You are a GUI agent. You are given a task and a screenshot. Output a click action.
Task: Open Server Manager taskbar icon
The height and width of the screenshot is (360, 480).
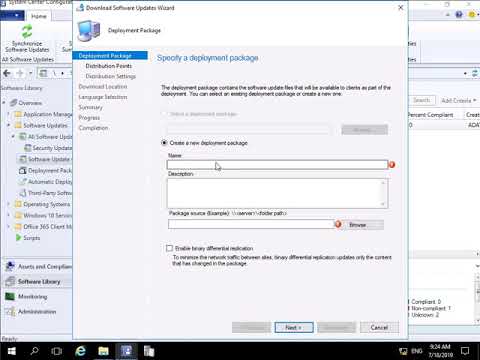(149, 351)
